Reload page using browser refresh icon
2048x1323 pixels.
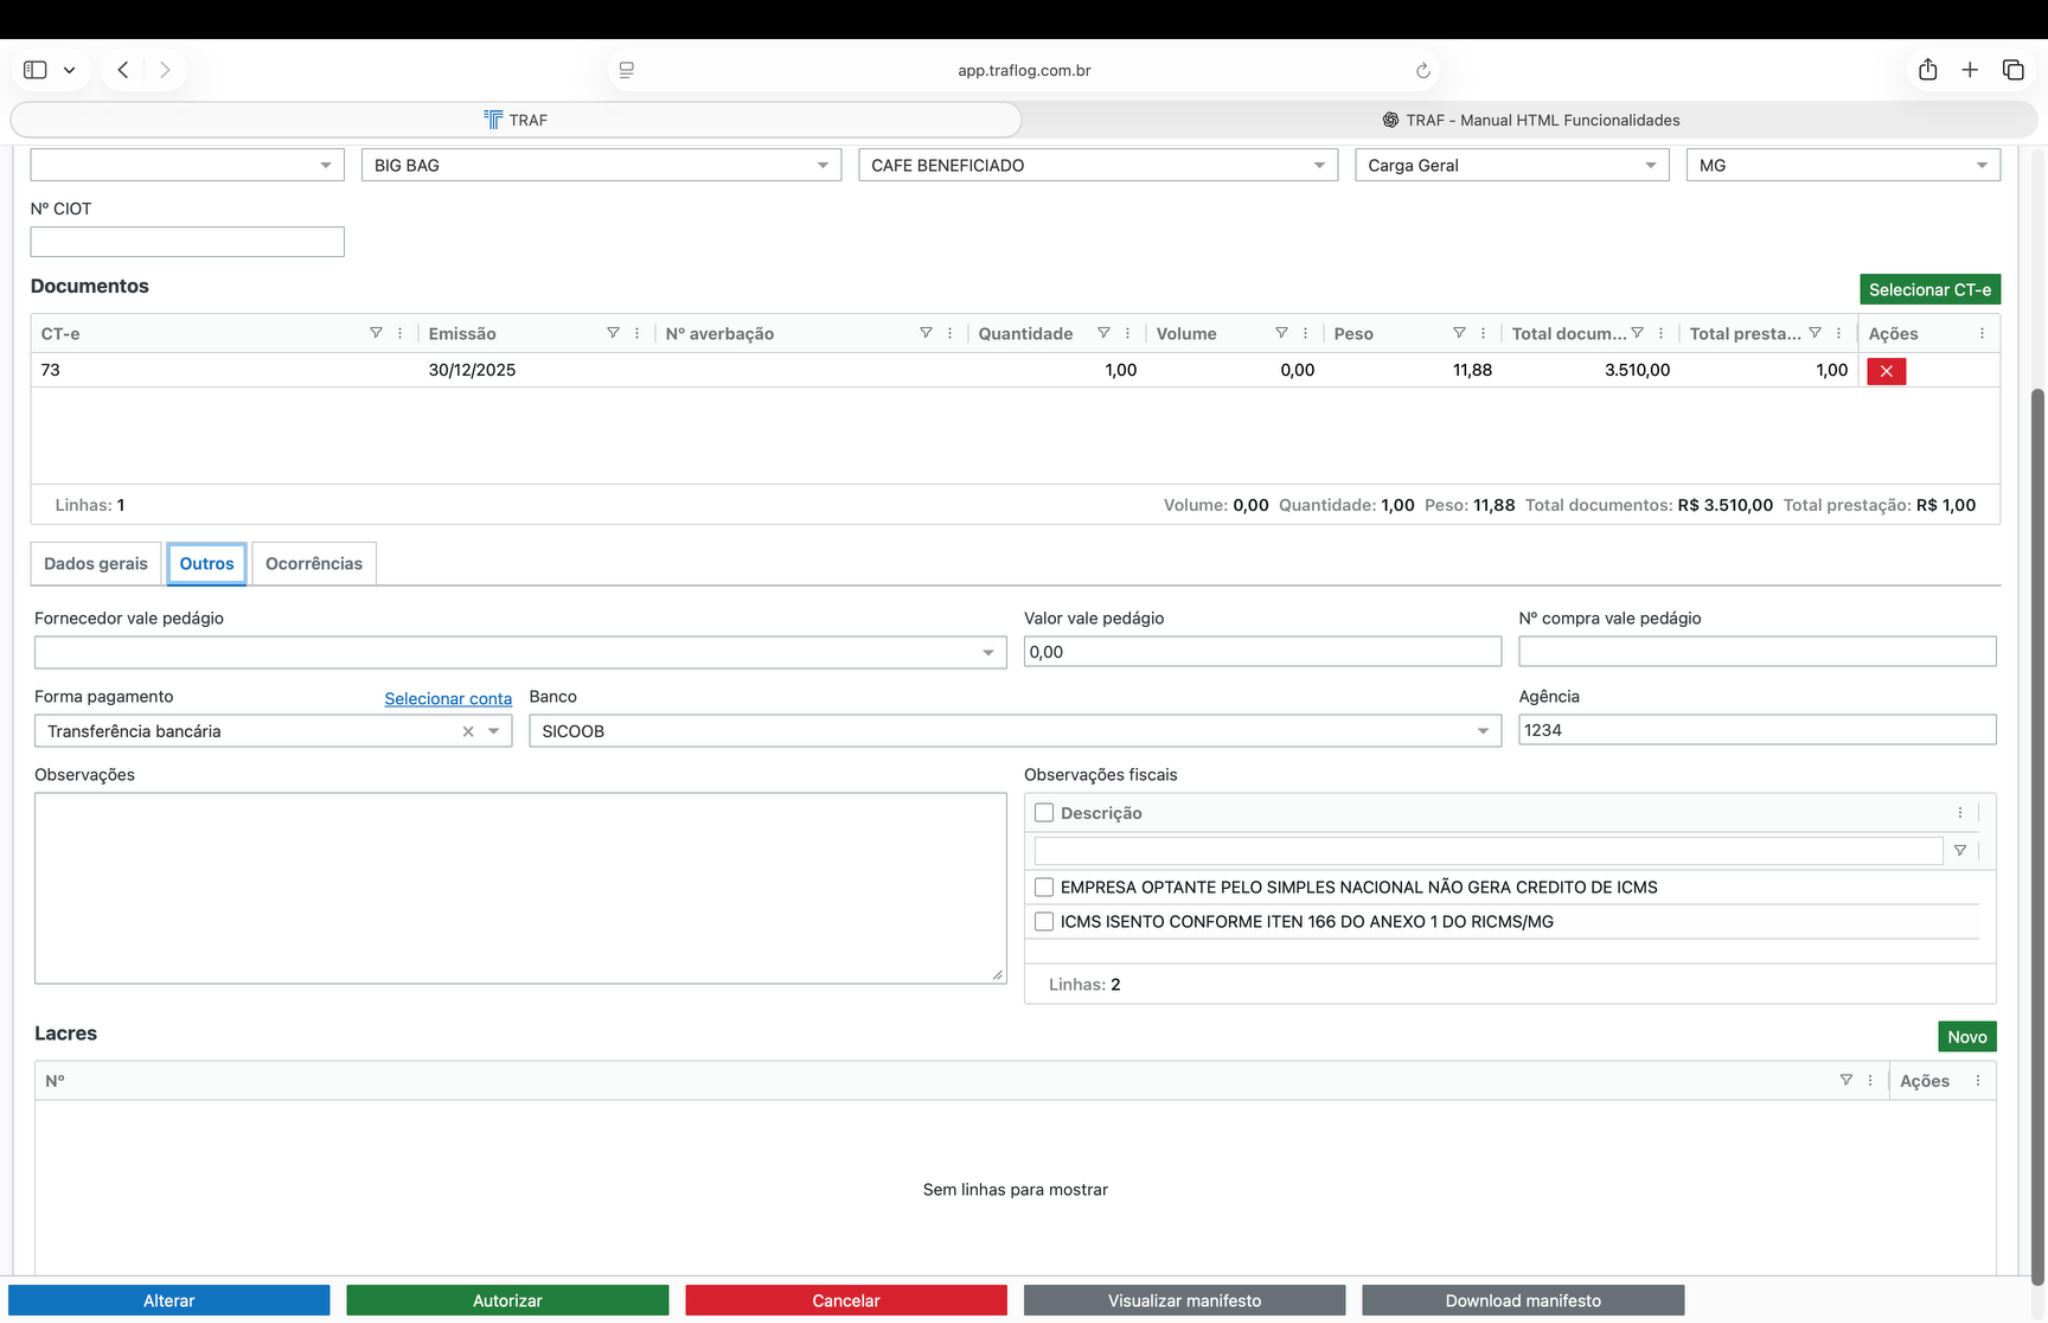(x=1422, y=70)
